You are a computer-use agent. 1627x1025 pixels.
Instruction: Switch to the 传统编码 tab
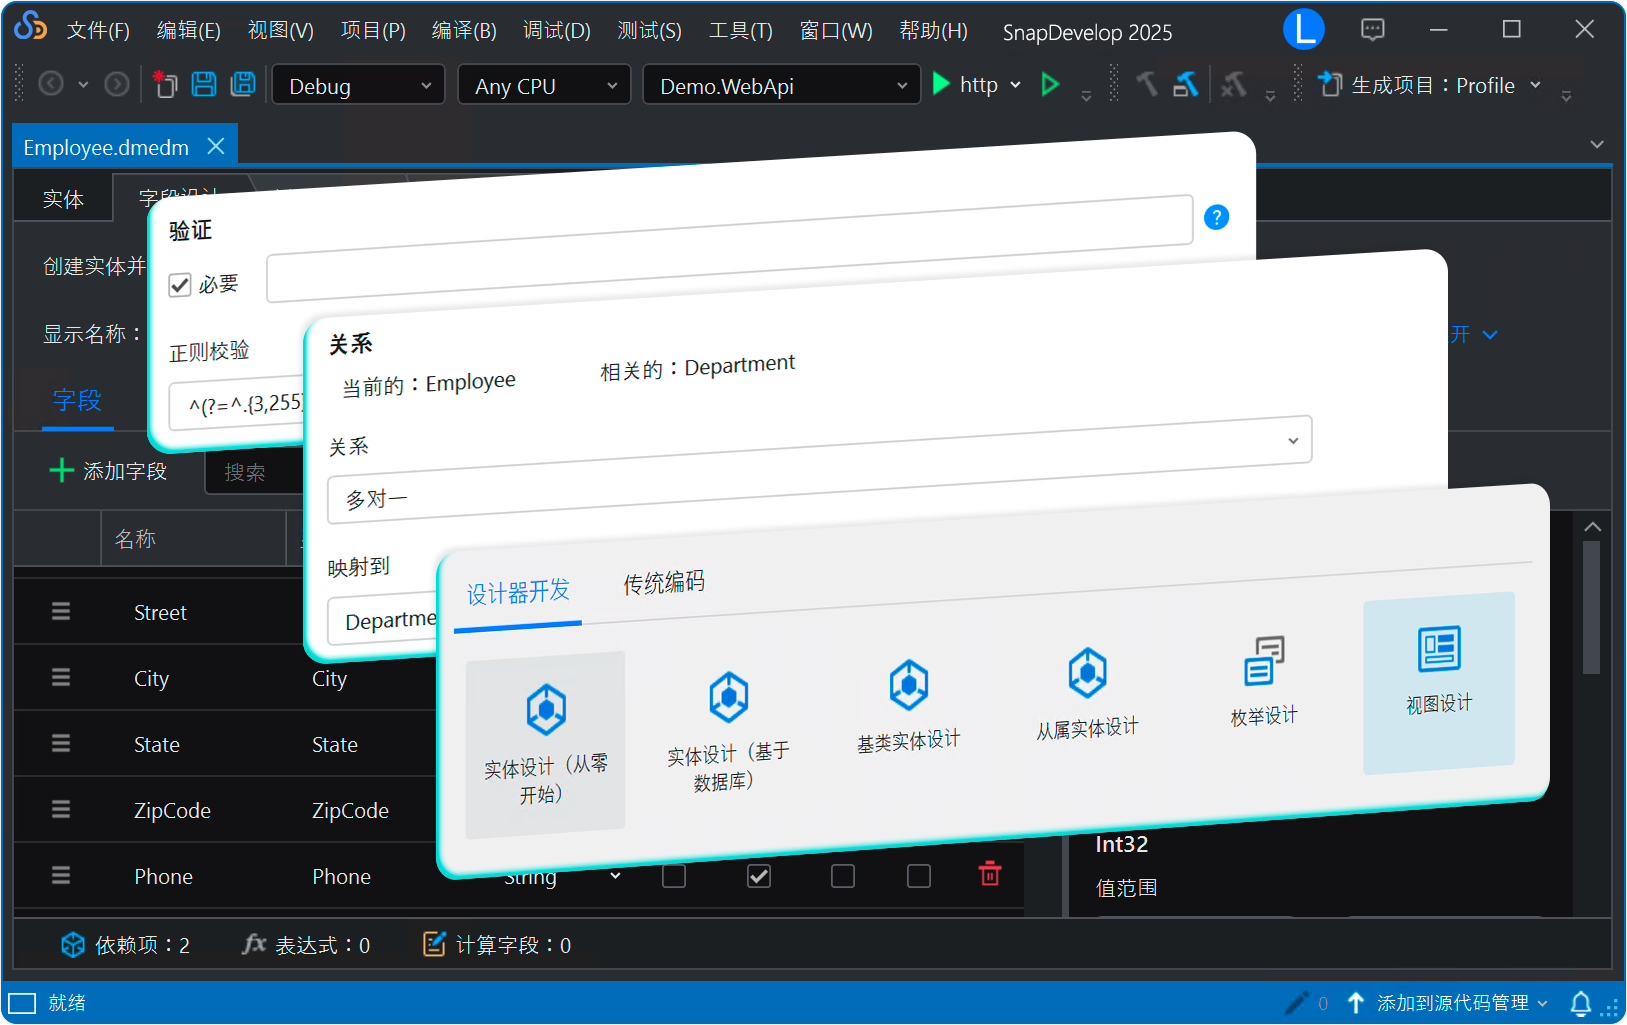(663, 583)
